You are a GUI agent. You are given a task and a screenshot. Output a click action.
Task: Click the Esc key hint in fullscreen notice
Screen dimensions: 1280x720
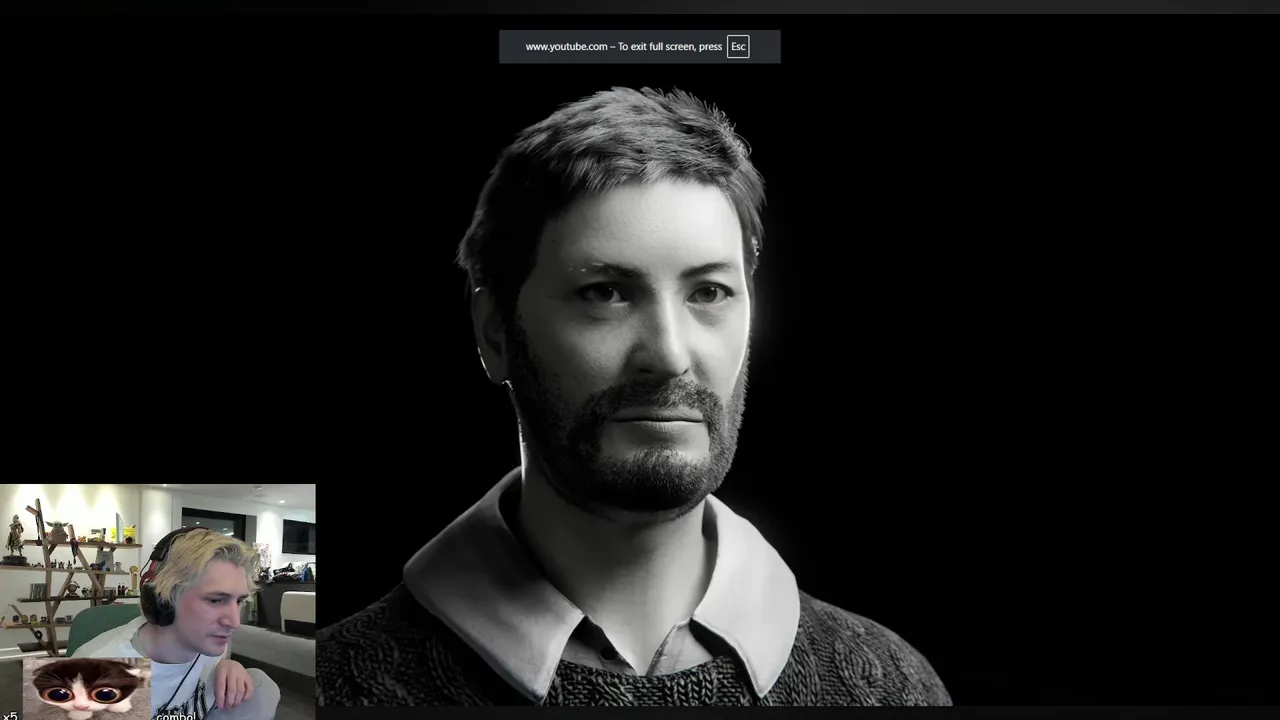(738, 47)
